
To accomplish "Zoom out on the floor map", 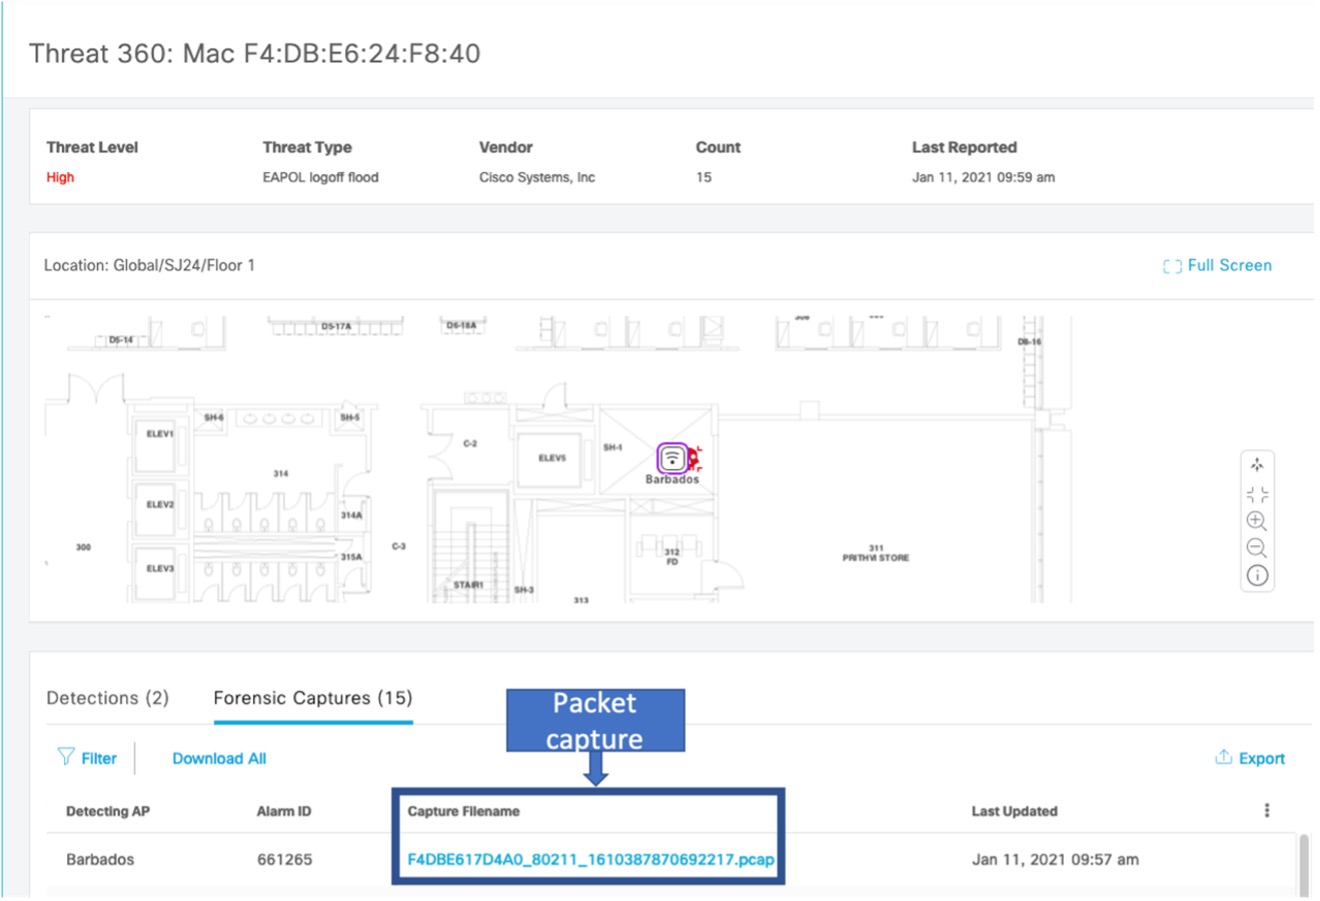I will point(1257,548).
